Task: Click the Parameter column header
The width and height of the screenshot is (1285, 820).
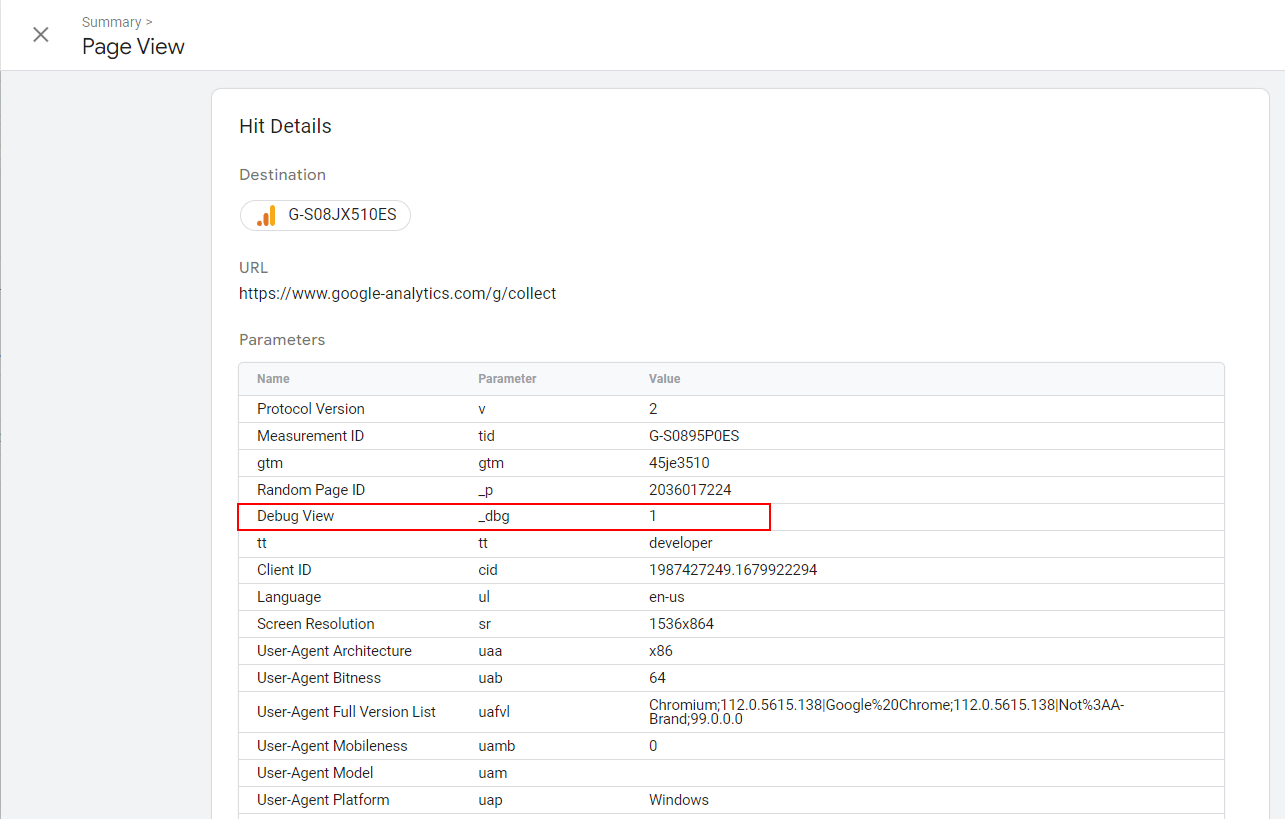Action: point(507,378)
